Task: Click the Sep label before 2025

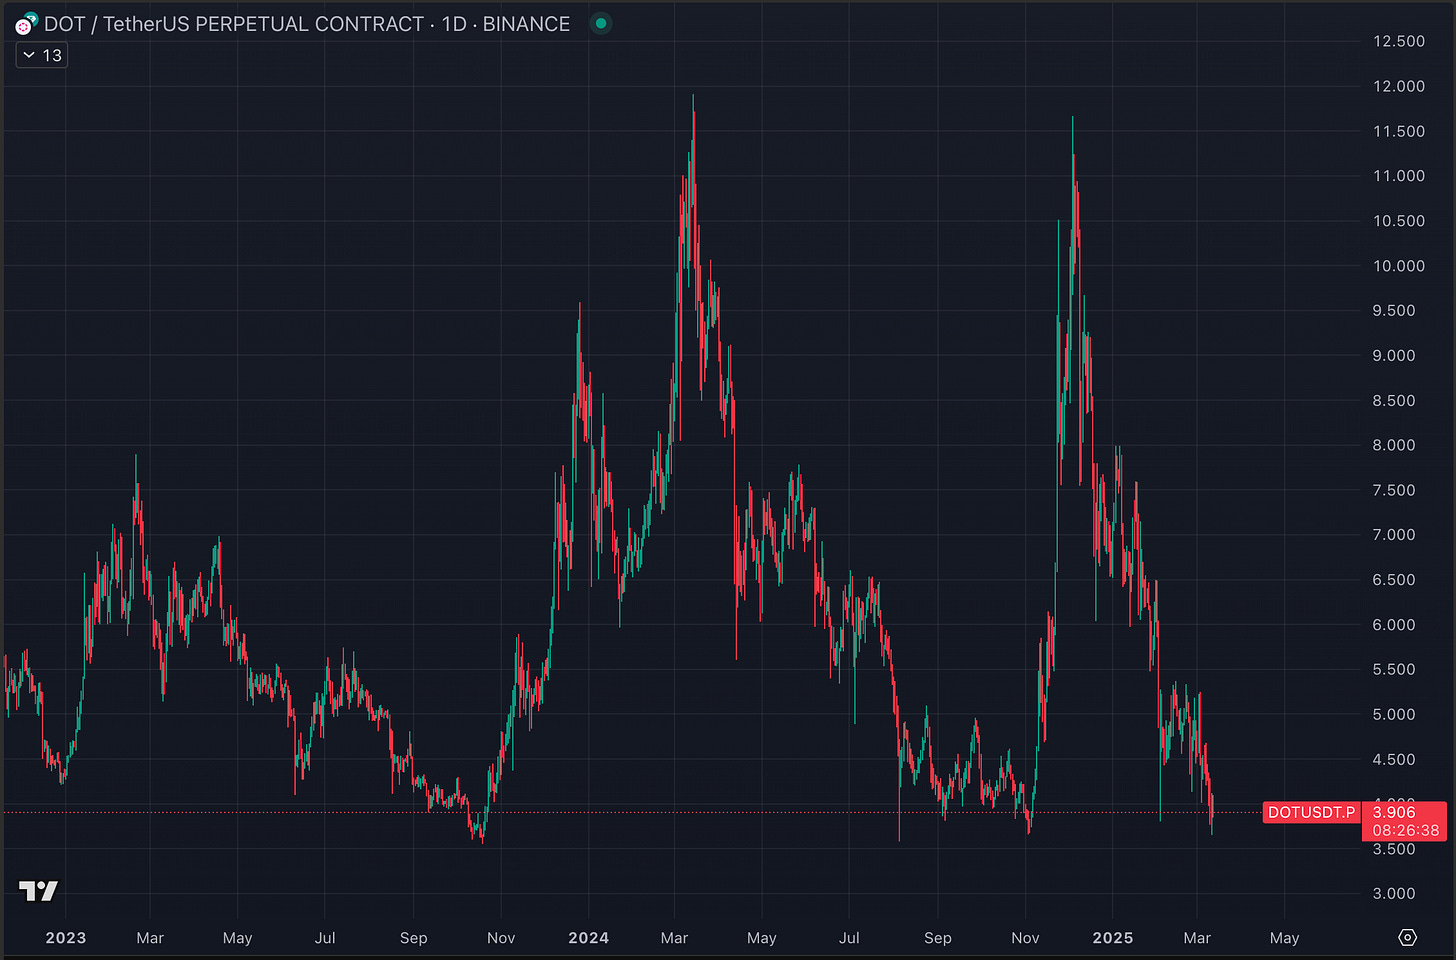Action: pyautogui.click(x=938, y=938)
